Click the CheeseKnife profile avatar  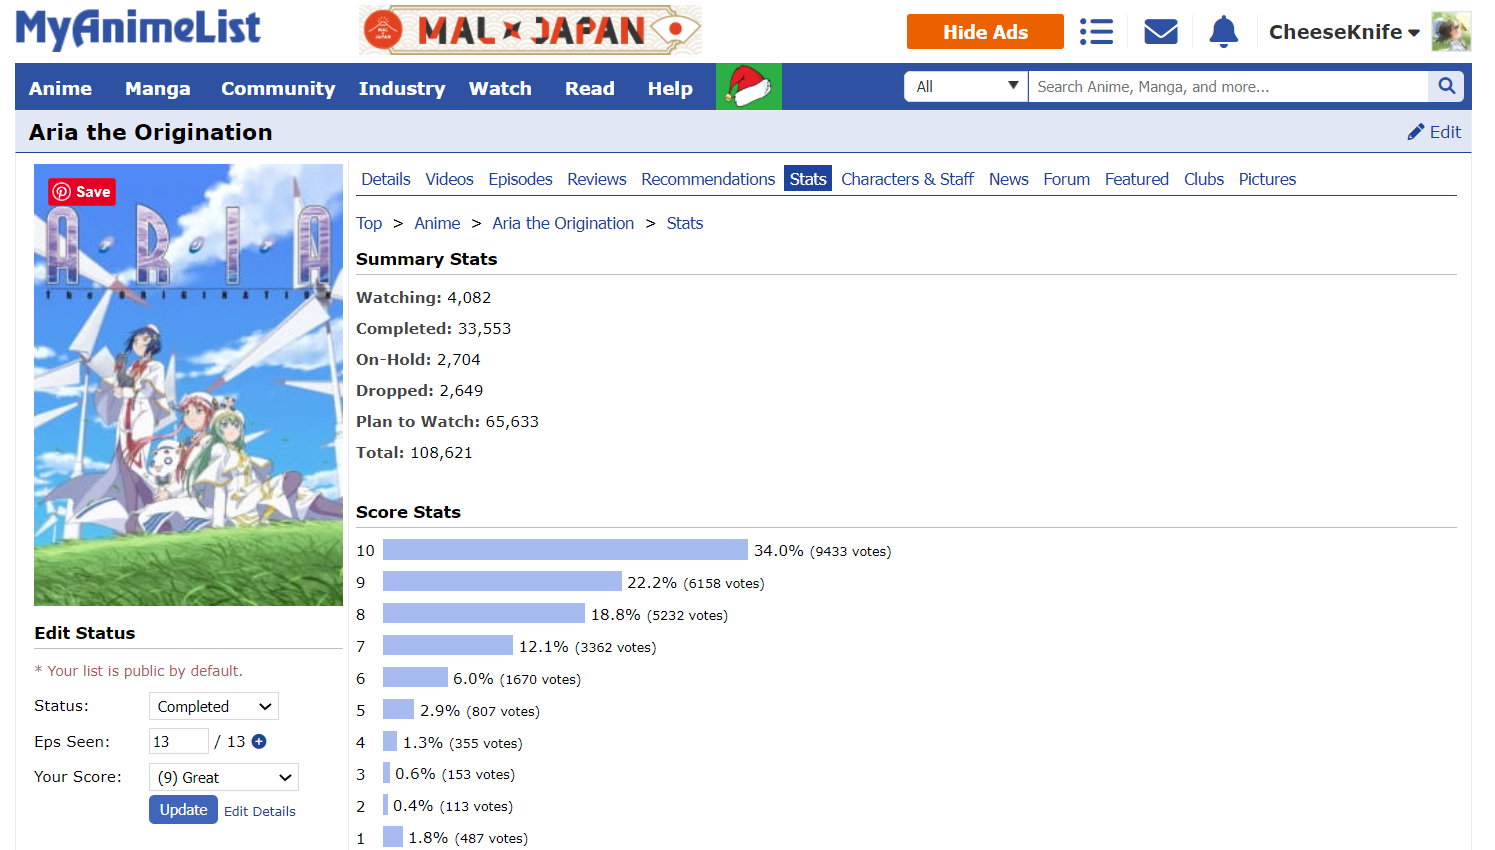pos(1451,32)
